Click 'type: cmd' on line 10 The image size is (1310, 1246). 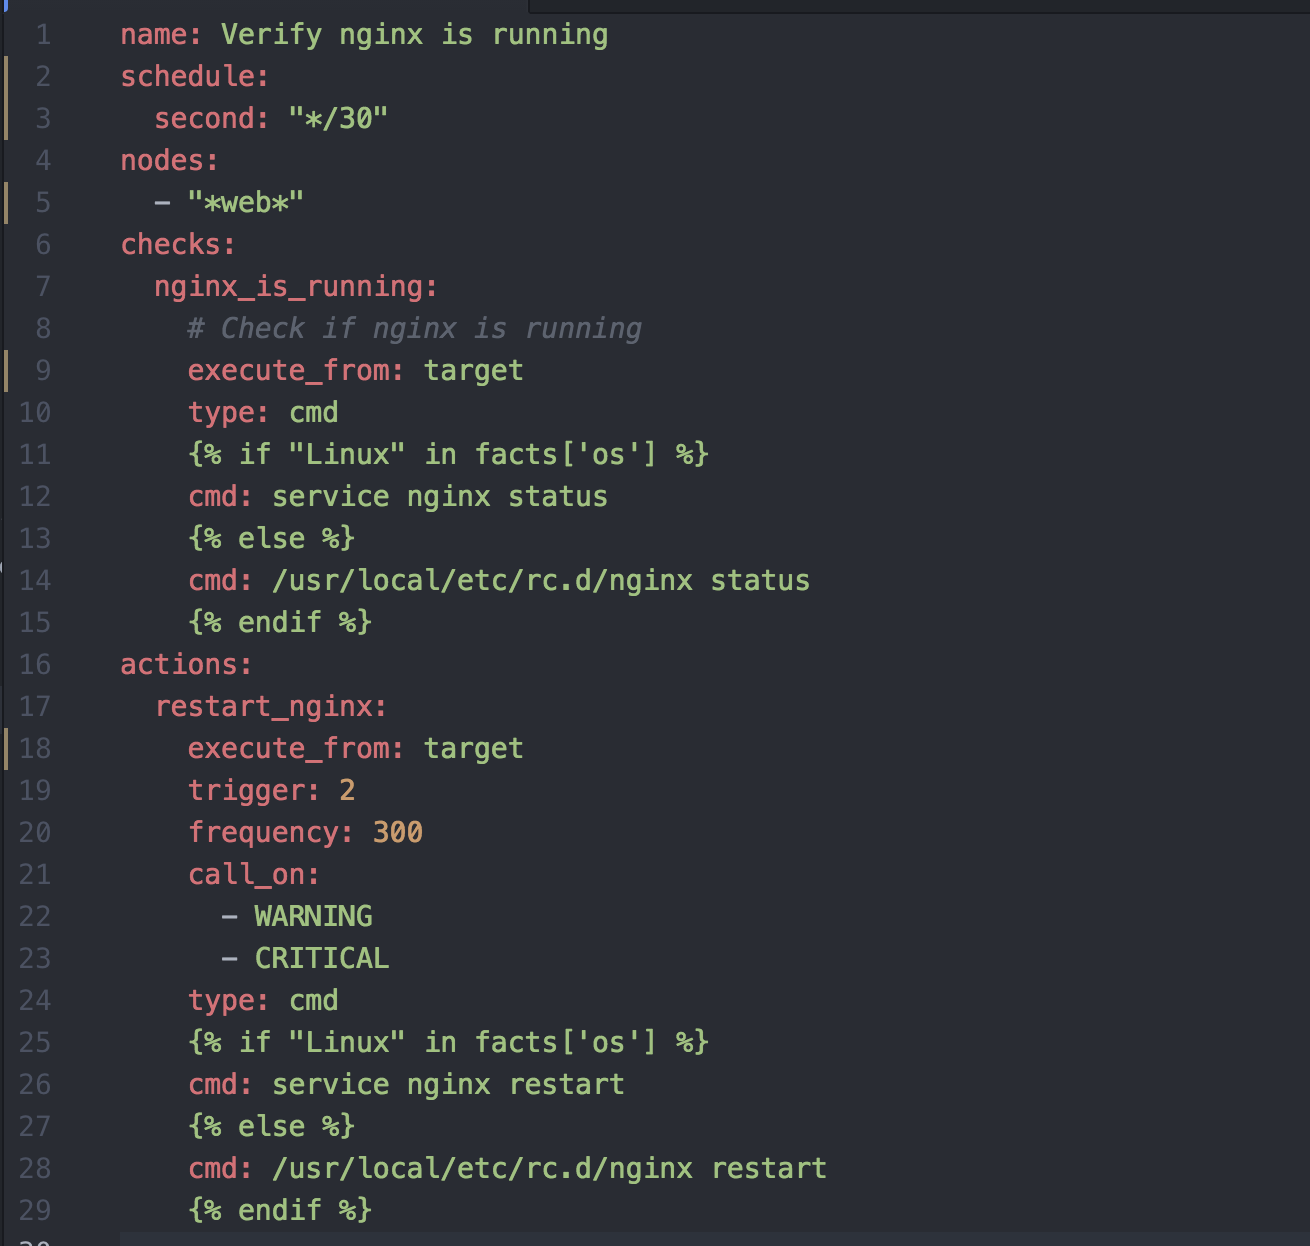[263, 413]
